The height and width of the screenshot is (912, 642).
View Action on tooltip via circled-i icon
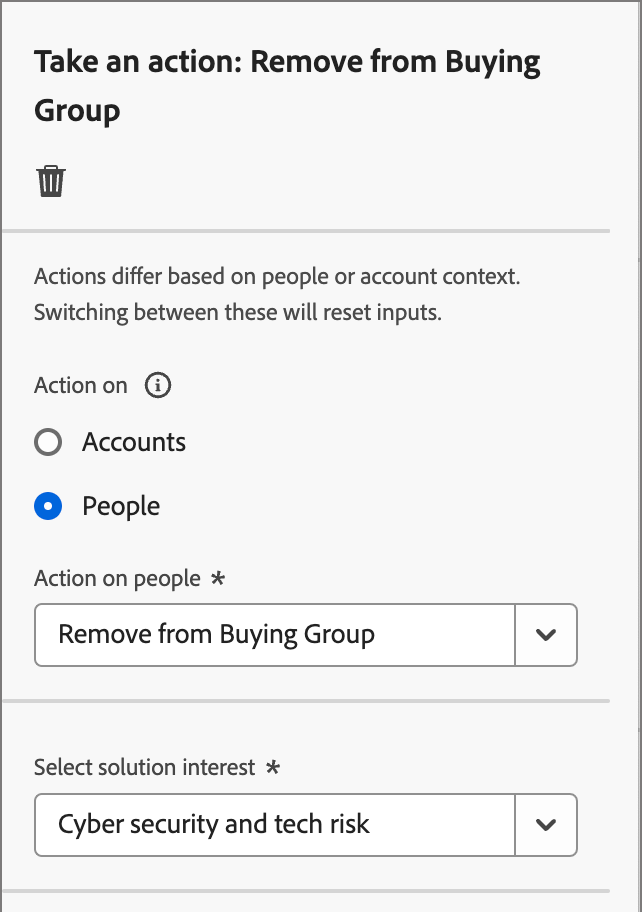point(157,385)
